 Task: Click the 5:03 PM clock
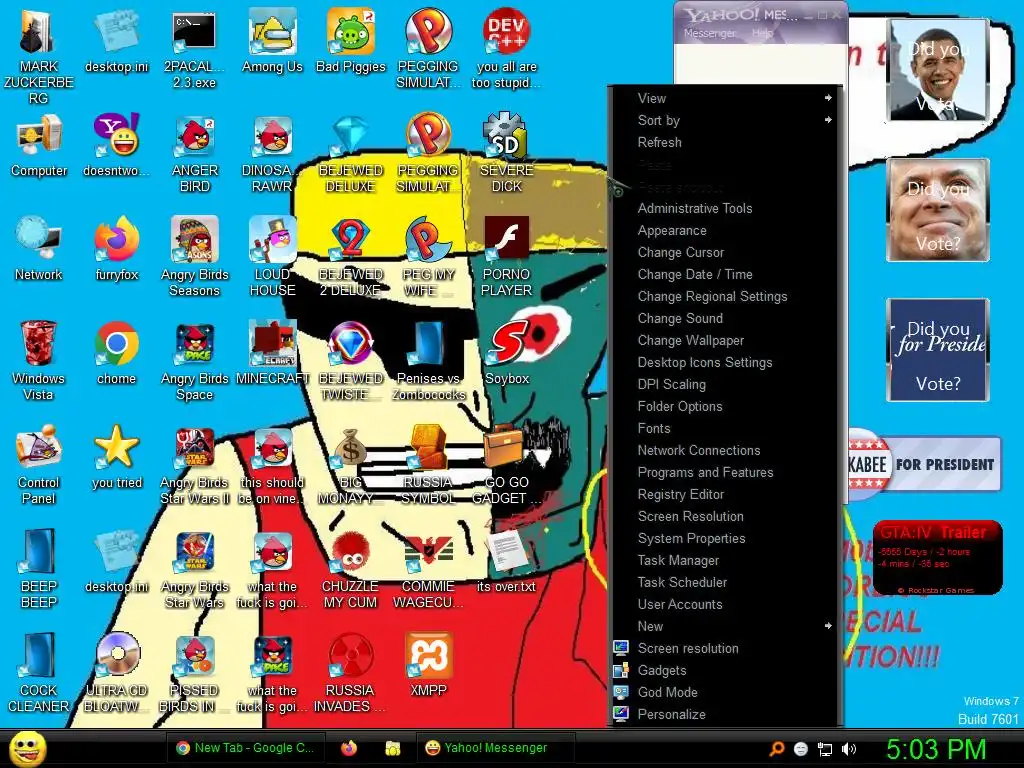coord(936,748)
